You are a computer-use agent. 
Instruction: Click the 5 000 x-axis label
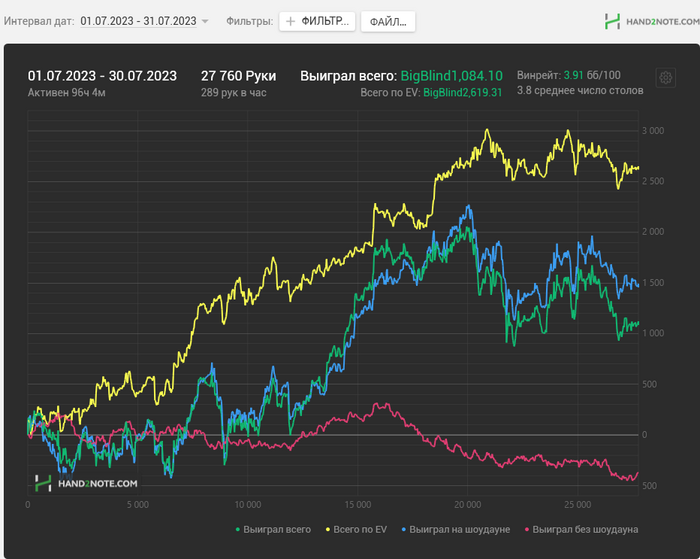138,505
